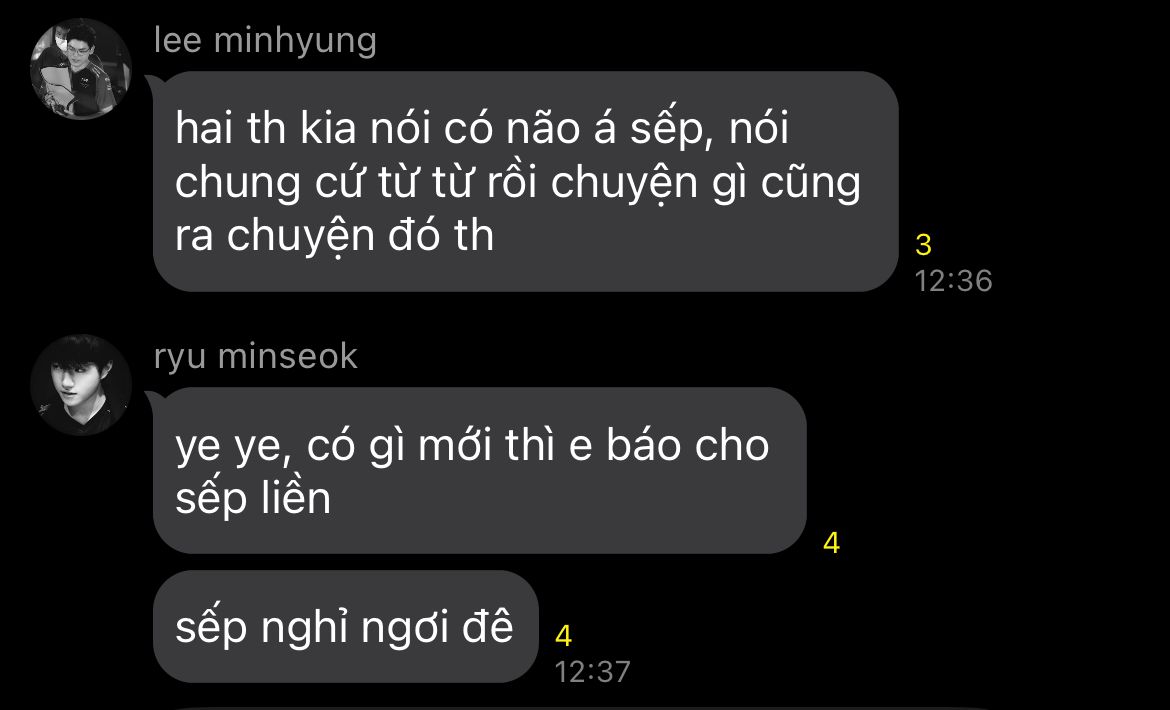Open ryu minseok's profile avatar
The width and height of the screenshot is (1170, 710).
pos(81,384)
